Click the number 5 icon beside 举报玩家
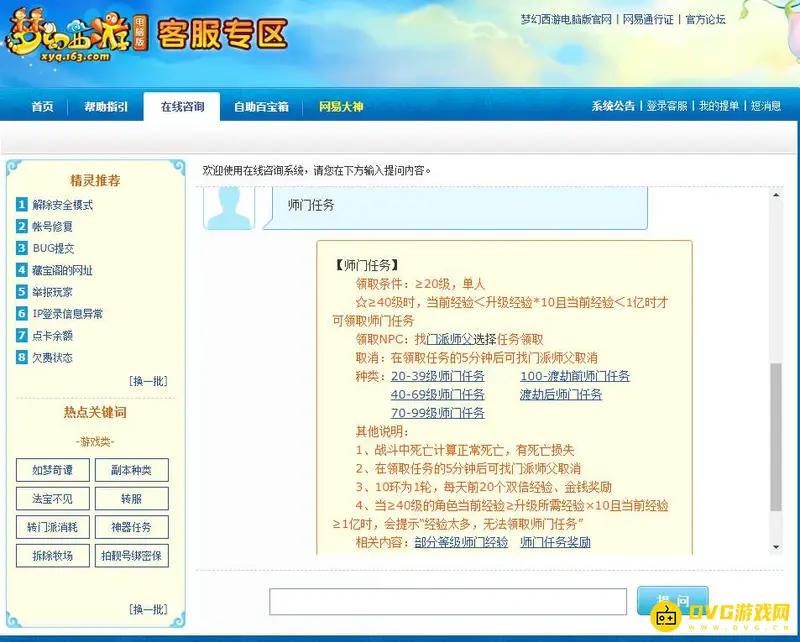The width and height of the screenshot is (800, 642). (21, 292)
